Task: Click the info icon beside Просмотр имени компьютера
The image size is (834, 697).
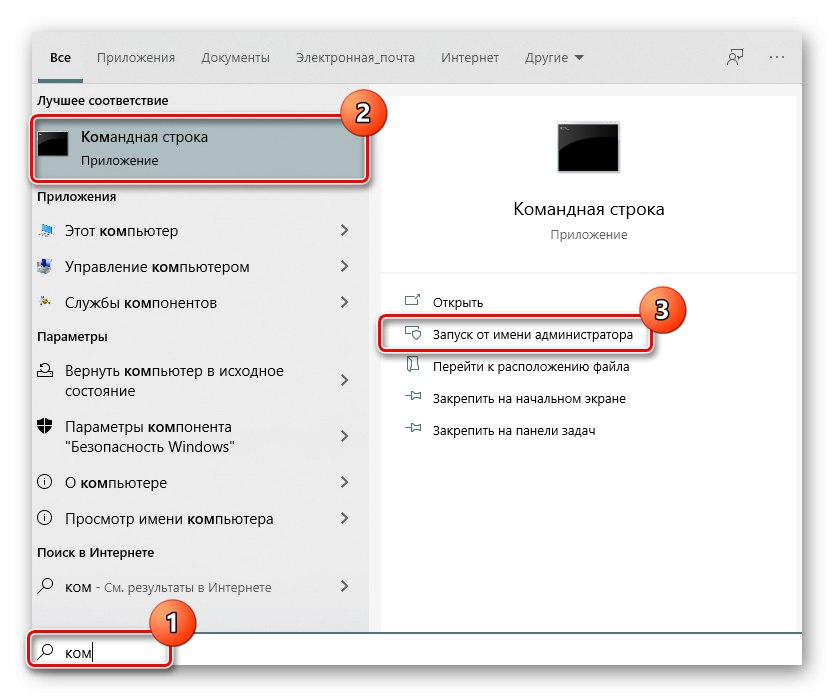Action: click(45, 518)
